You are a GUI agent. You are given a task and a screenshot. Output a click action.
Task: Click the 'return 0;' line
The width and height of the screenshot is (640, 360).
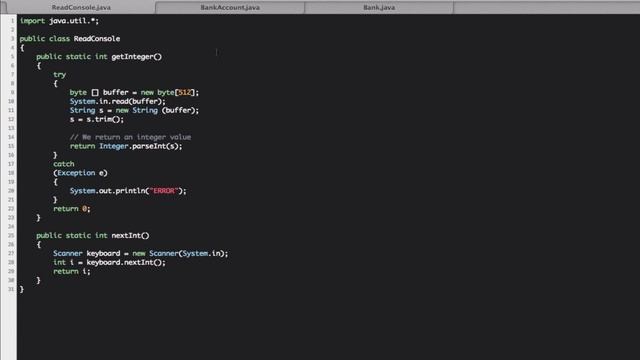point(72,209)
